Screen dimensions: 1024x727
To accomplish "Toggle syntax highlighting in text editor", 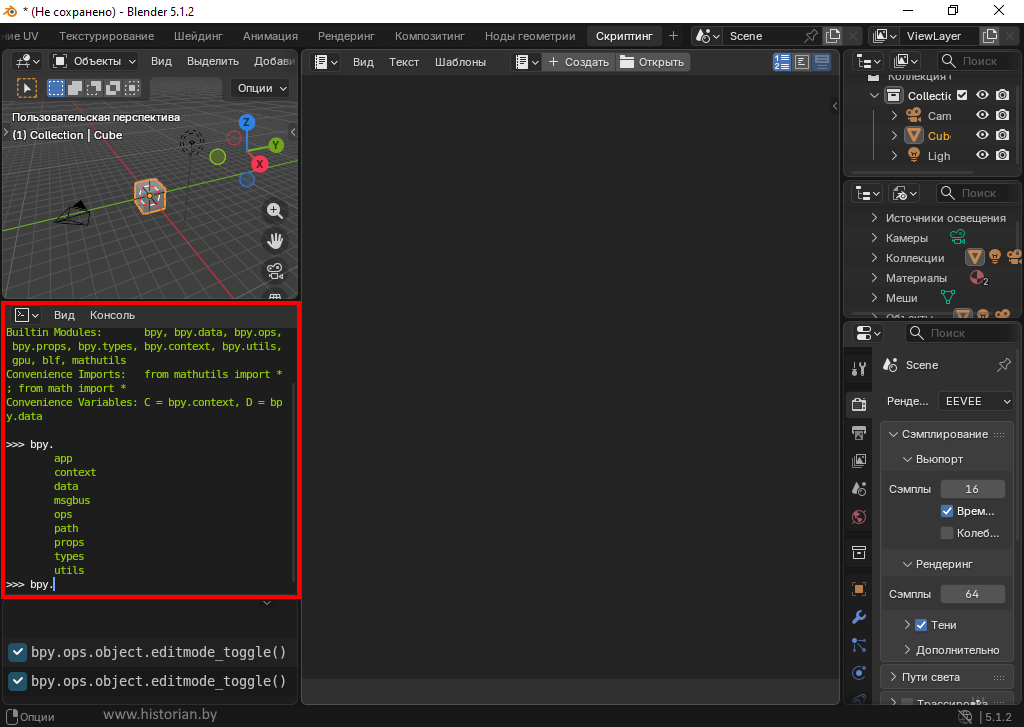I will click(822, 62).
